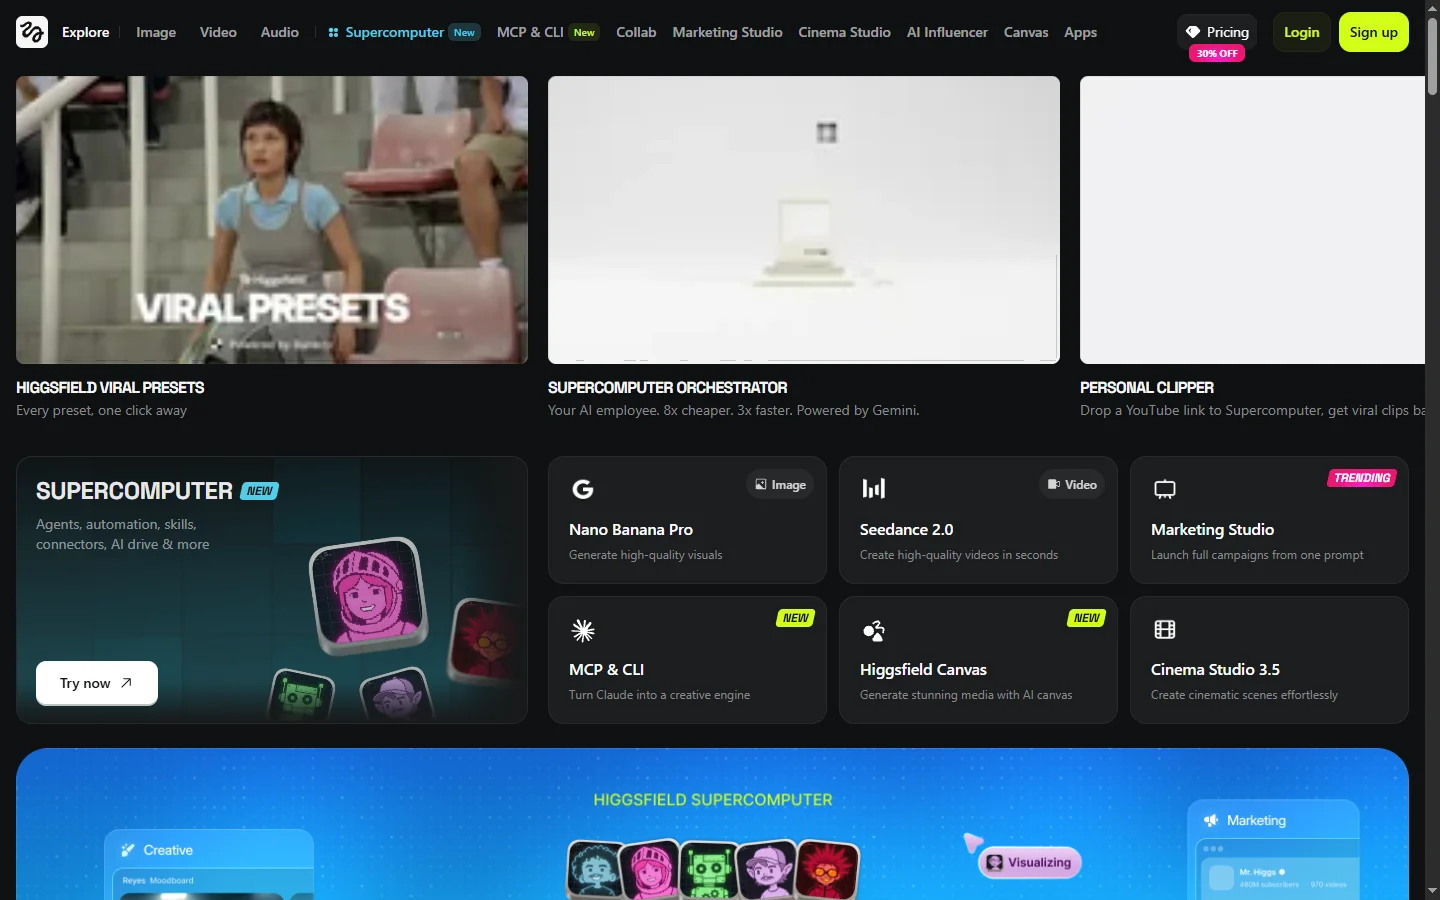
Task: Open the Cinema Studio 3.5 title link
Action: tap(1215, 670)
